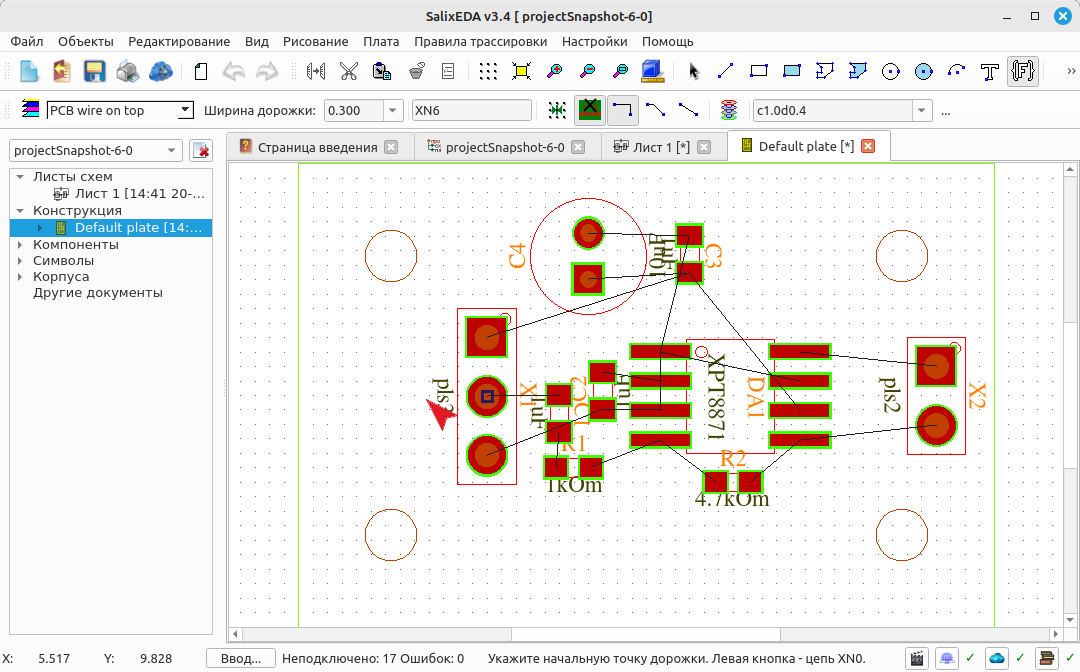Click the new project file icon
The image size is (1080, 672).
pyautogui.click(x=28, y=71)
